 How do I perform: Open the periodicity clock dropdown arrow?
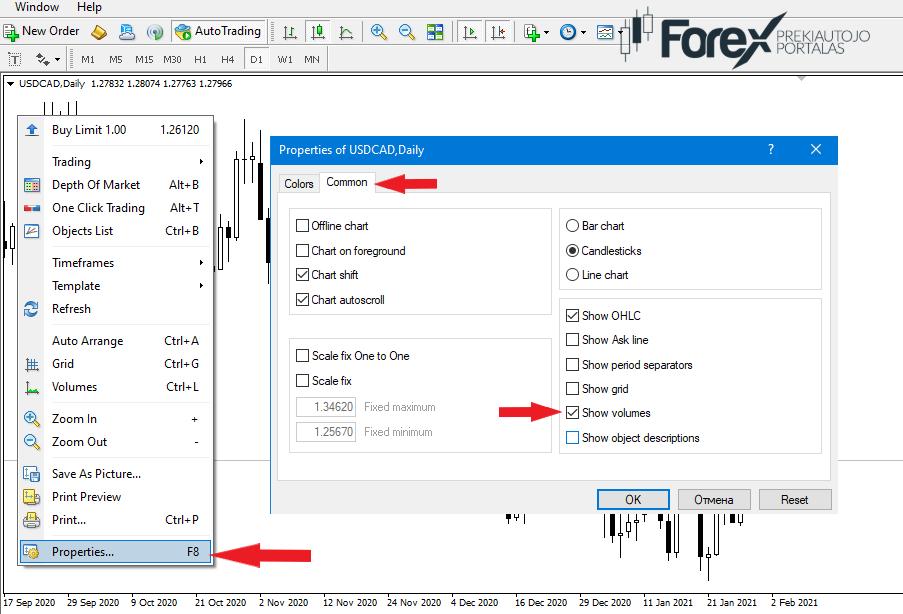[583, 32]
